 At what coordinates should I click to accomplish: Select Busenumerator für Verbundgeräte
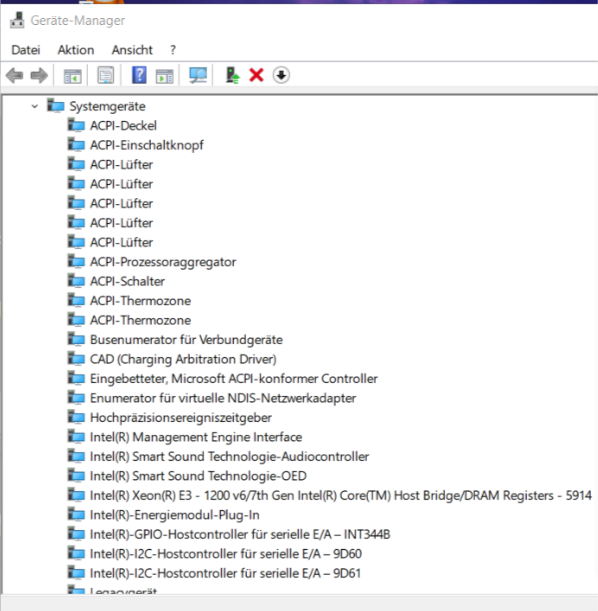pos(186,340)
